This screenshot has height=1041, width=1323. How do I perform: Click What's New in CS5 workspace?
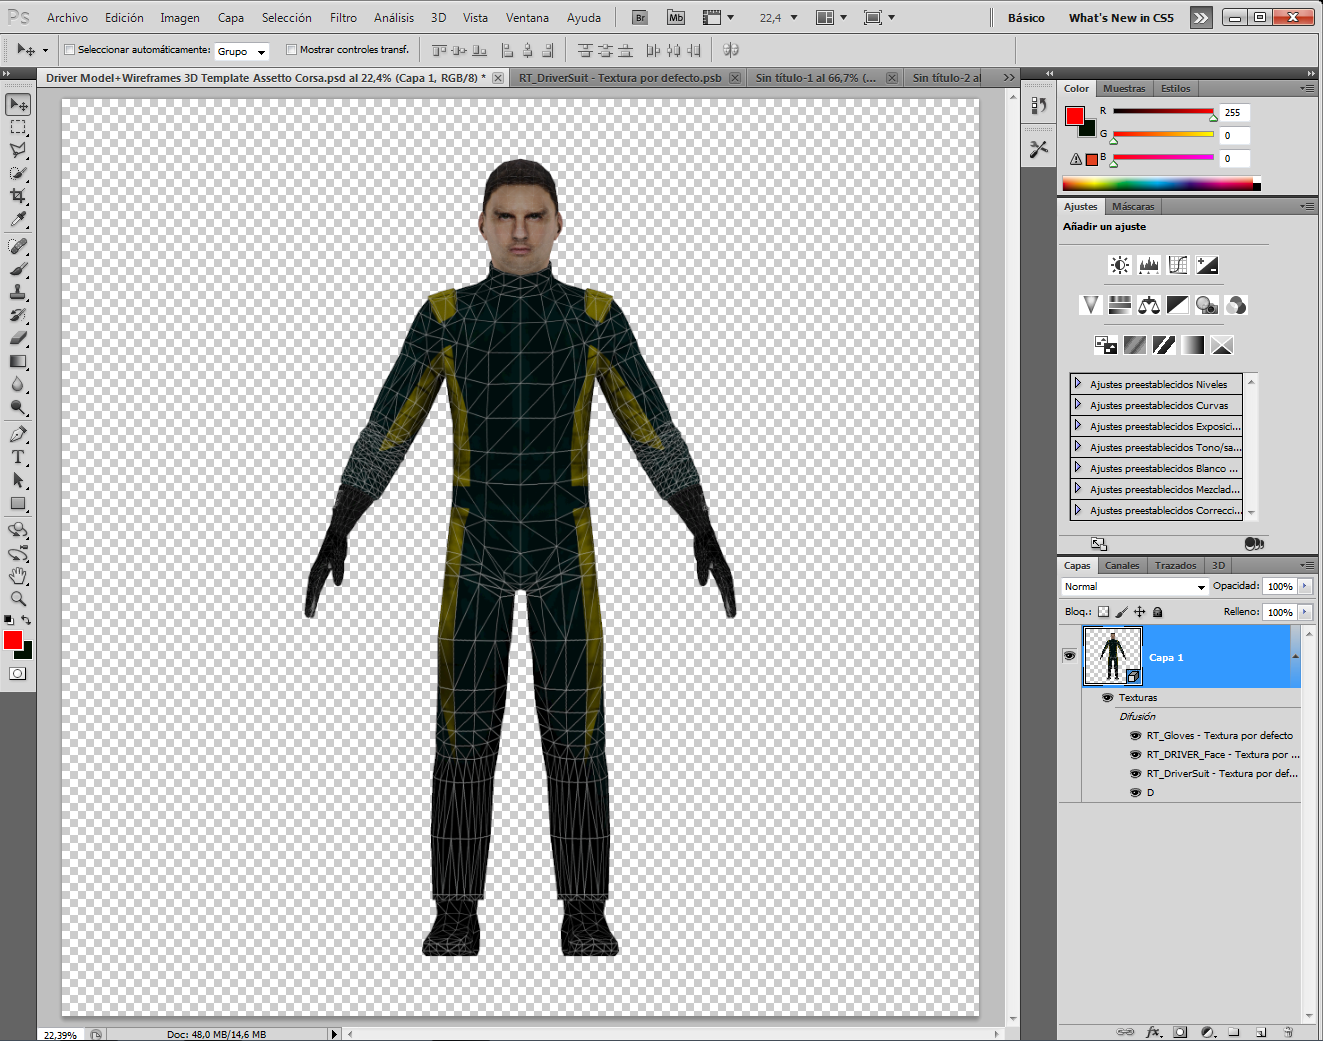[1121, 18]
